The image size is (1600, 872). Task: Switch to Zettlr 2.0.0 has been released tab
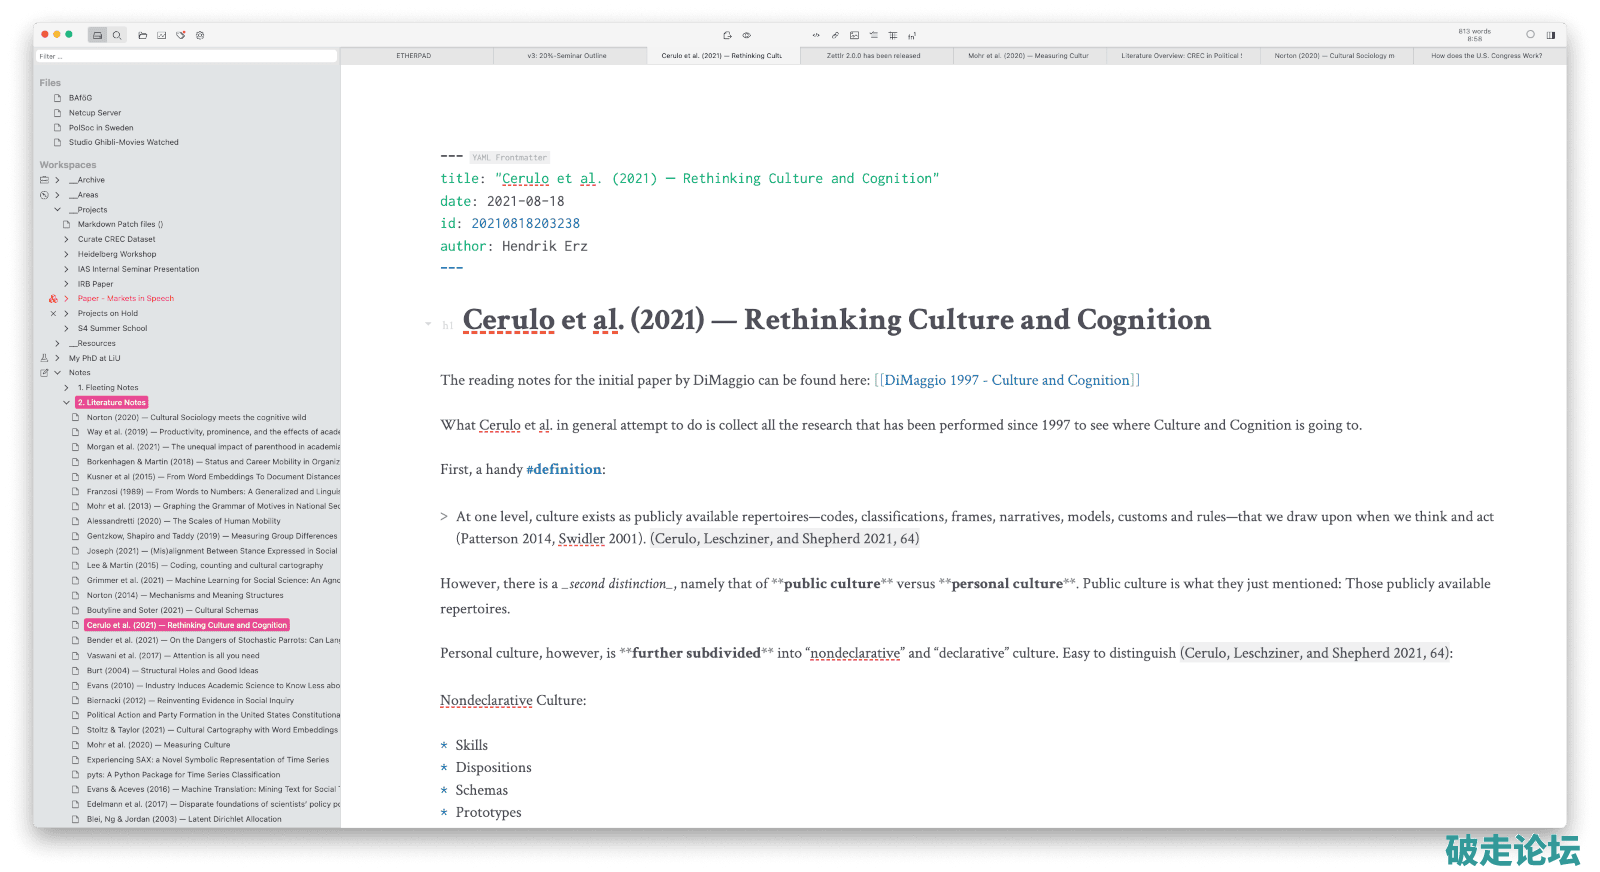873,56
